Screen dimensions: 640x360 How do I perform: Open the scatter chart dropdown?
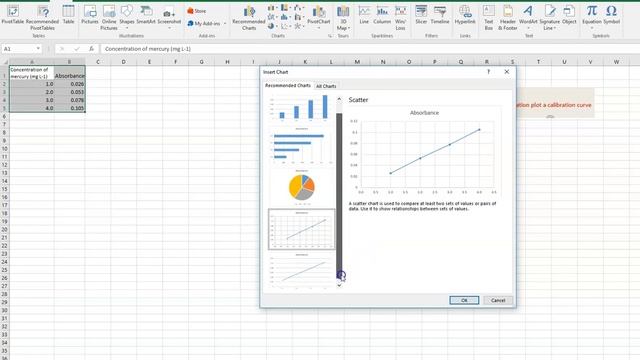(x=285, y=26)
